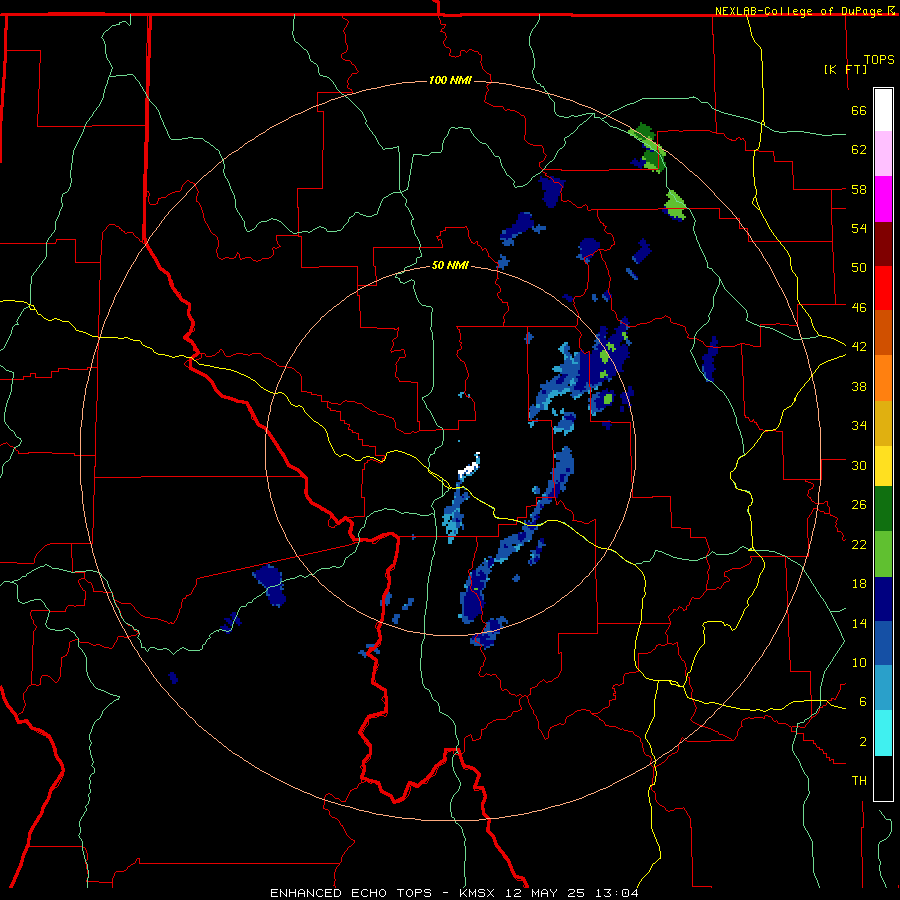Click the 62 value on the tops scale
Viewport: 900px width, 900px height.
859,150
